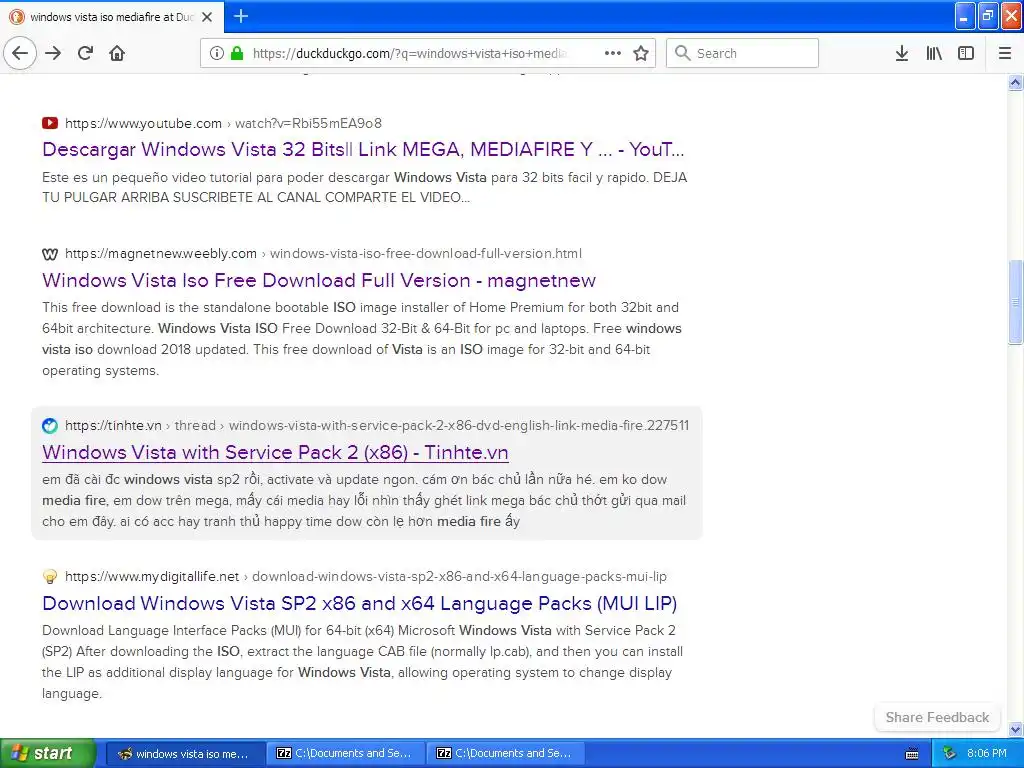Click the green secure connection padlock
Image resolution: width=1024 pixels, height=768 pixels.
(x=237, y=53)
